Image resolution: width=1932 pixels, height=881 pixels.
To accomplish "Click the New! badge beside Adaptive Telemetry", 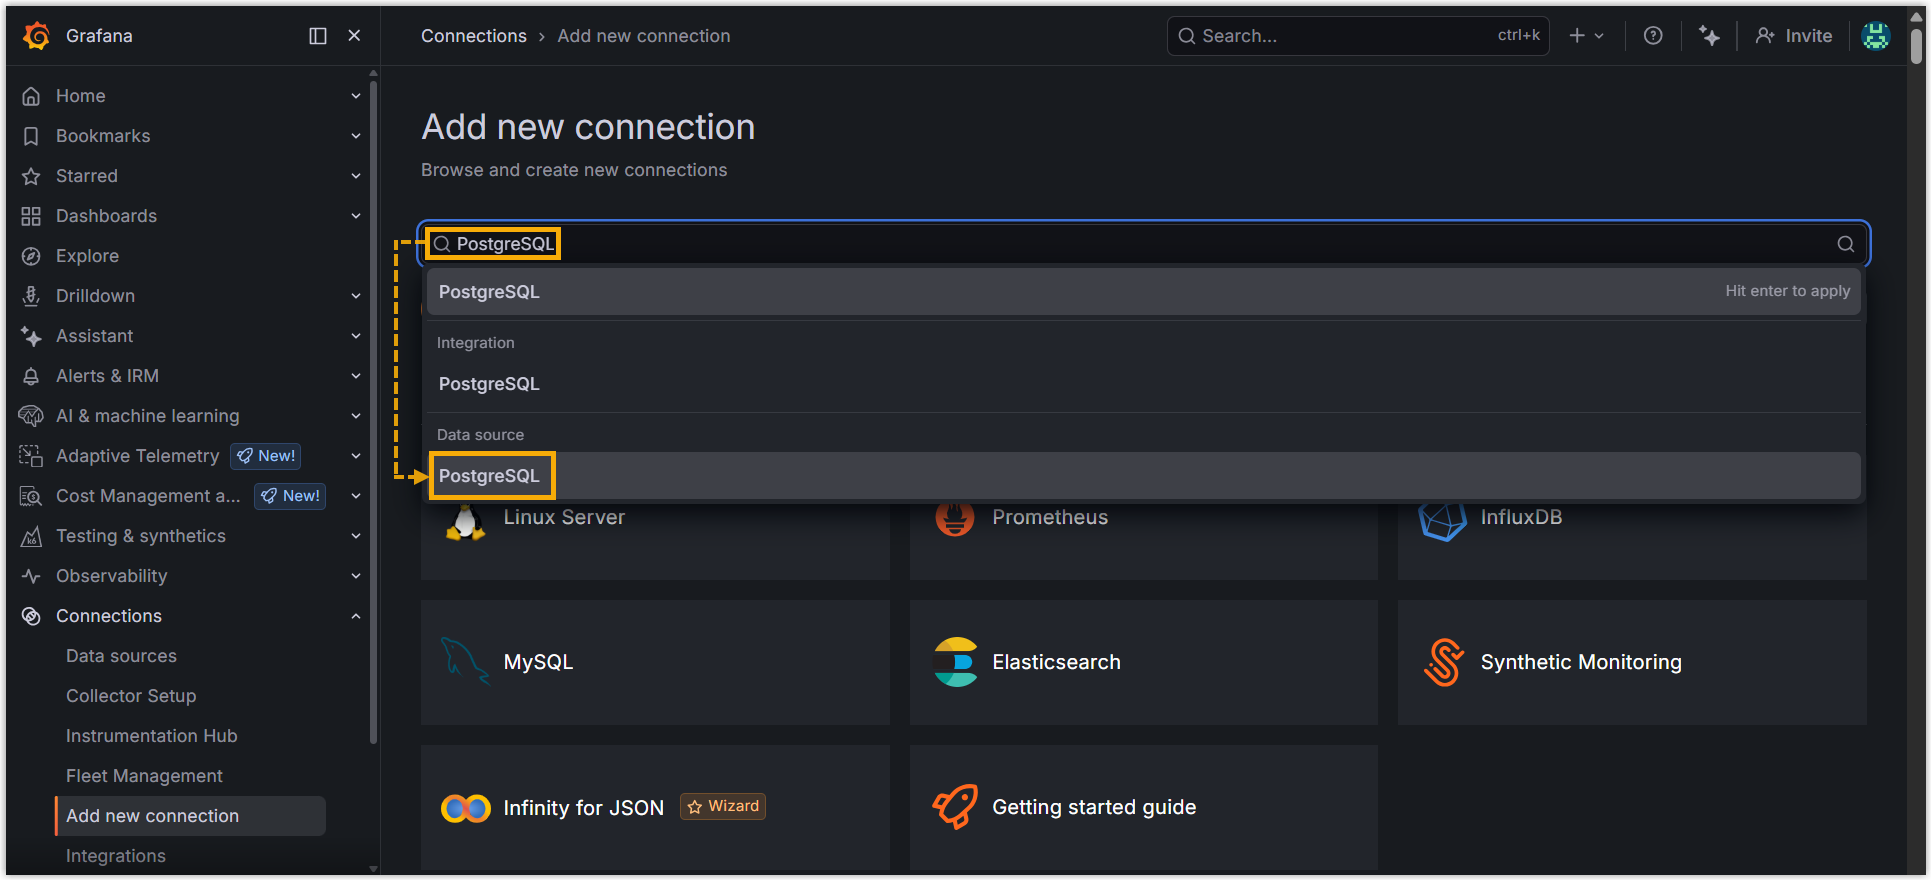I will pyautogui.click(x=266, y=456).
